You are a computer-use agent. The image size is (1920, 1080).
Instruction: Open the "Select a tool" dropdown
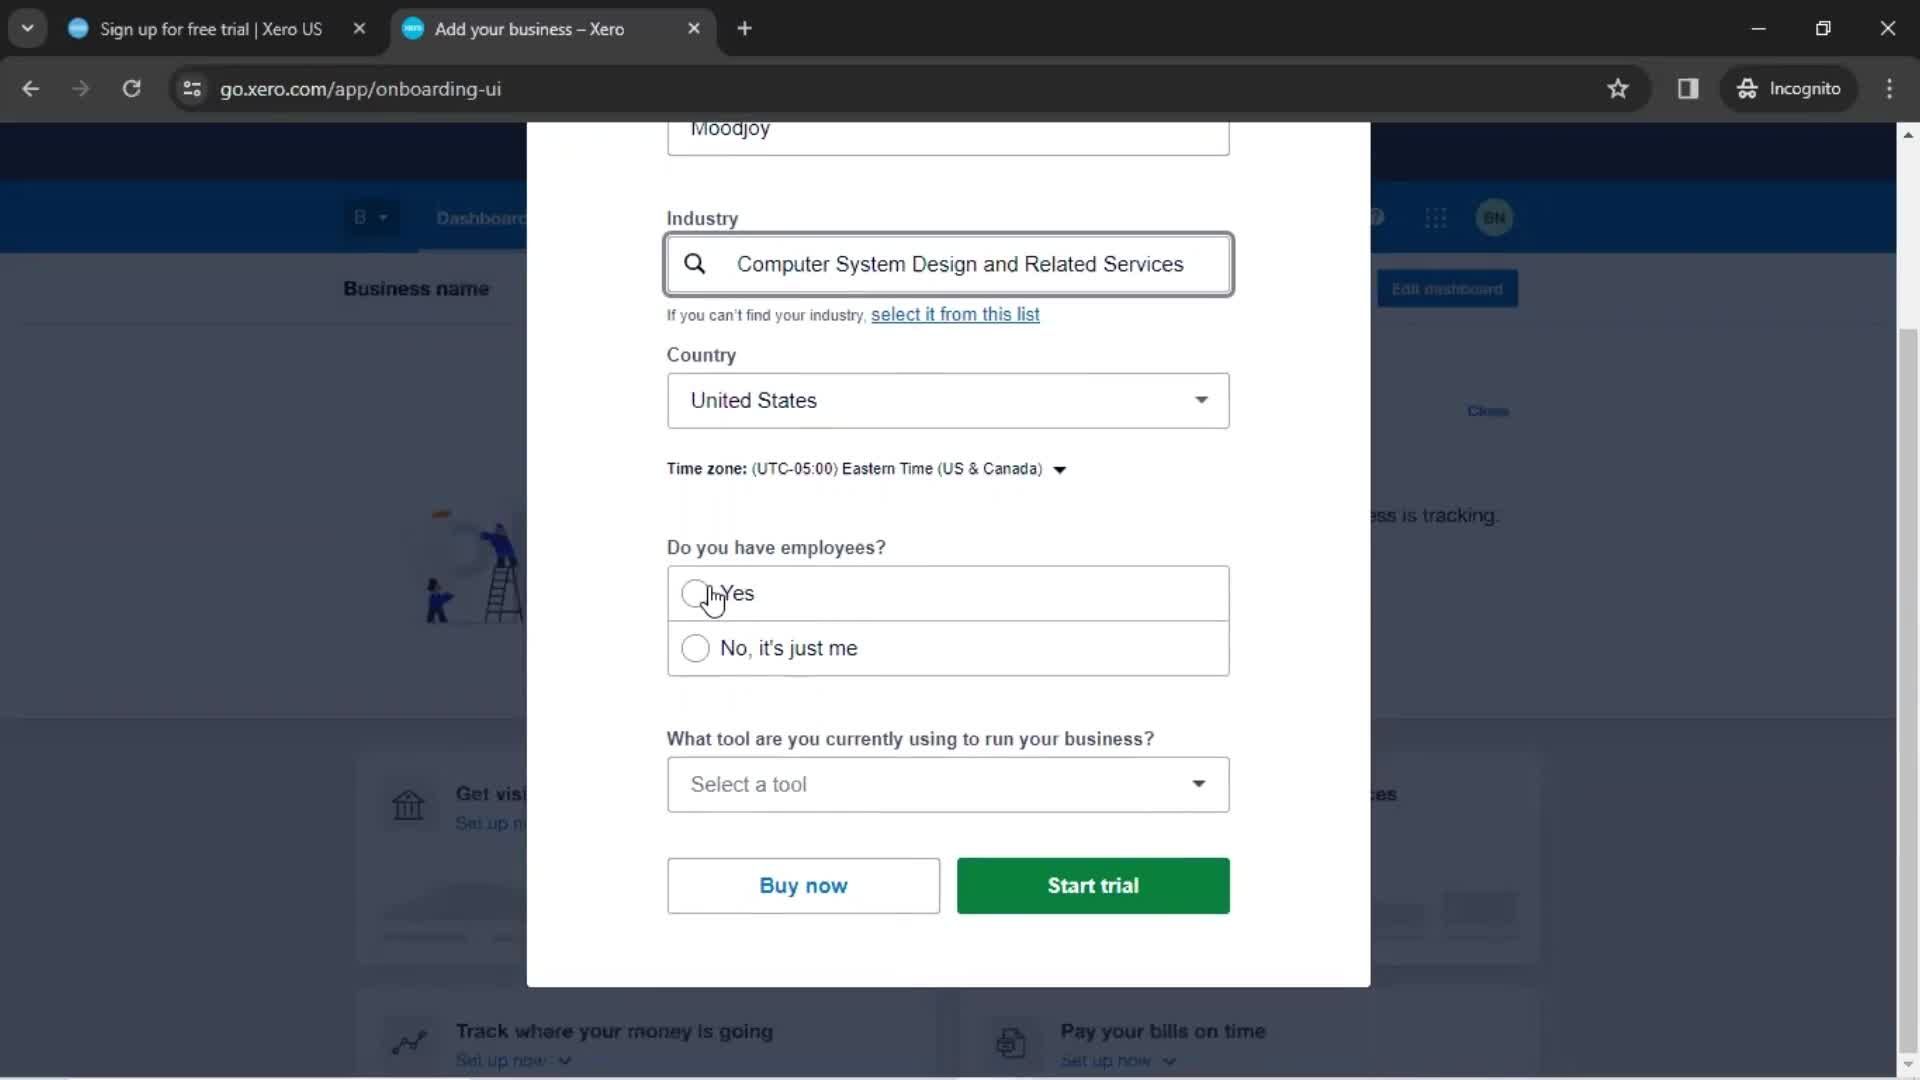point(948,785)
